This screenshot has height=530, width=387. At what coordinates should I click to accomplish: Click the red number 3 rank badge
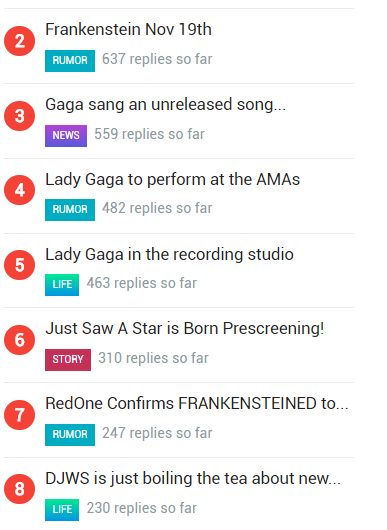(x=20, y=116)
